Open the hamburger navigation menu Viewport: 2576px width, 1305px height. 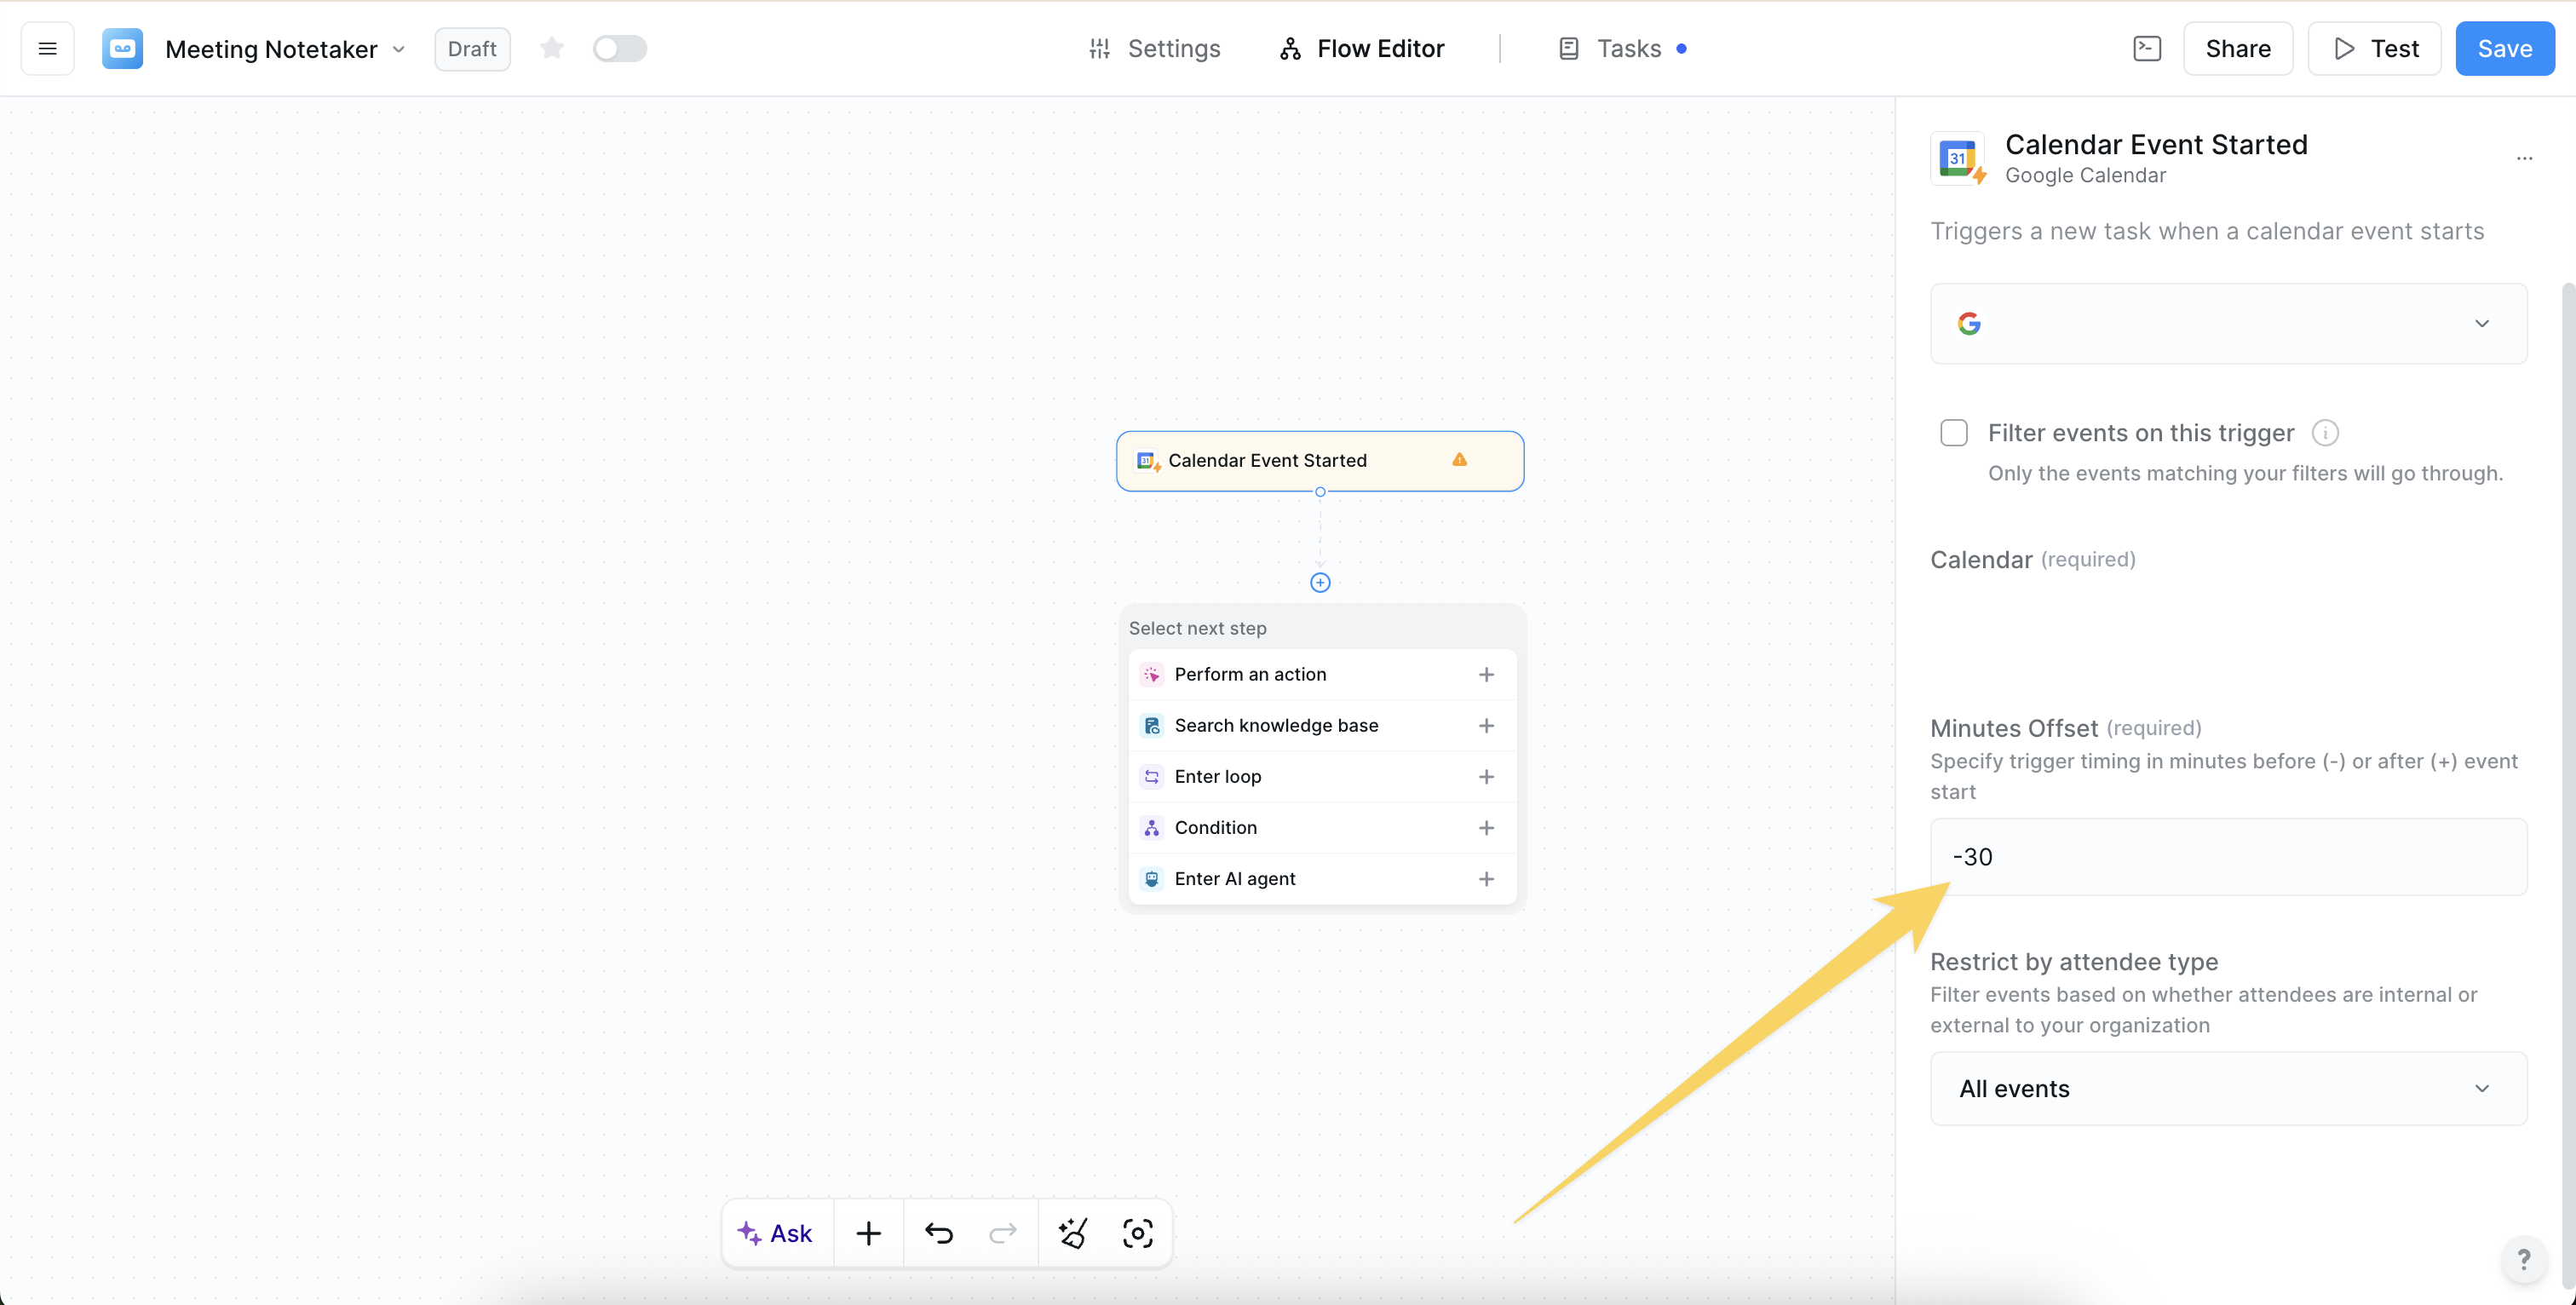[46, 48]
